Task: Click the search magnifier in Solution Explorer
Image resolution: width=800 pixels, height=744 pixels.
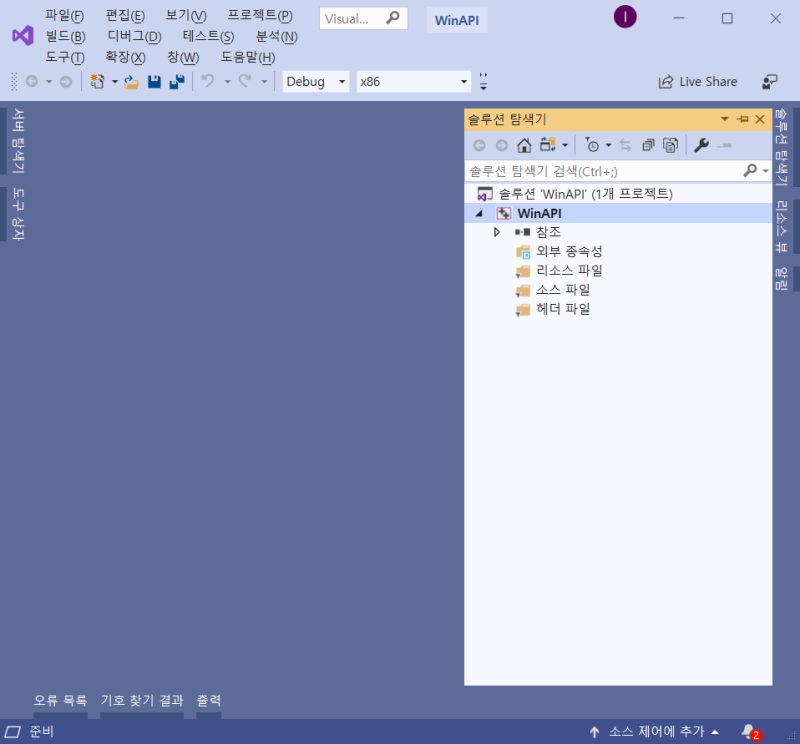Action: pyautogui.click(x=750, y=170)
